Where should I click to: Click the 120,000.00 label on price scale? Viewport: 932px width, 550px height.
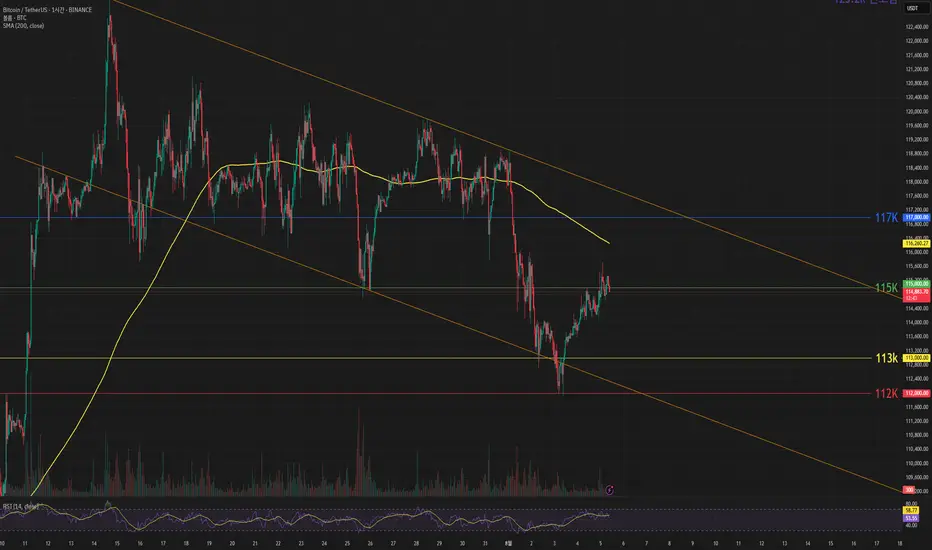[x=917, y=111]
